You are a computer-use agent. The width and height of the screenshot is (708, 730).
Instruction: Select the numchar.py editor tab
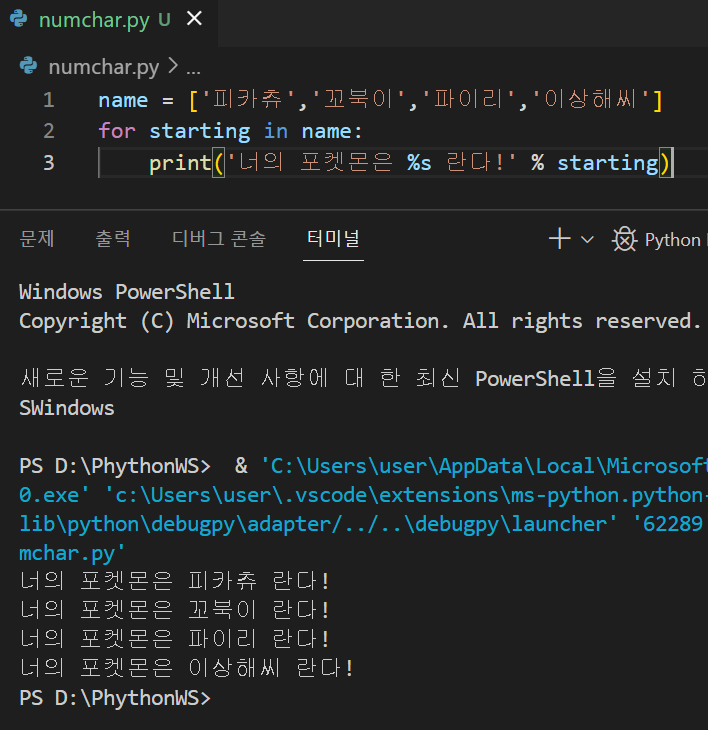click(x=108, y=21)
